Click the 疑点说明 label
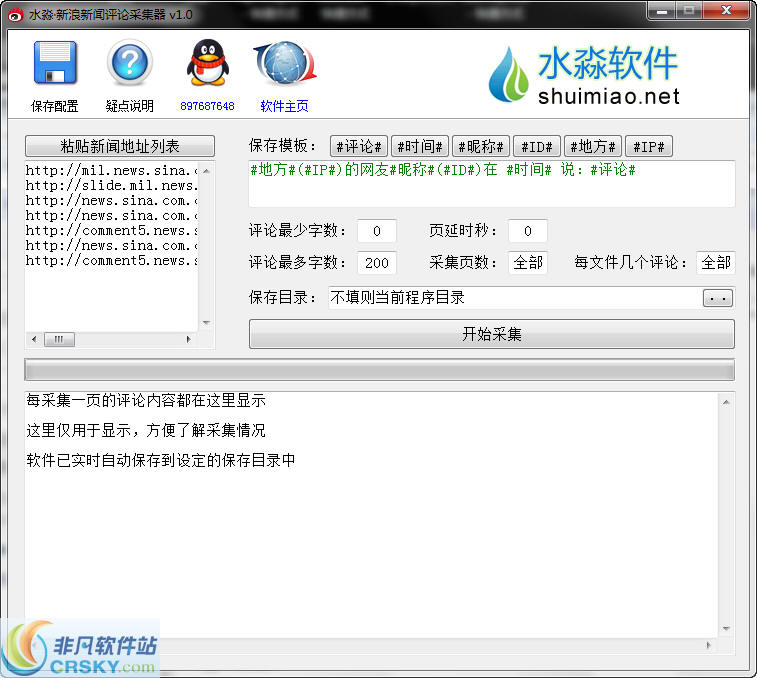The height and width of the screenshot is (678, 757). click(x=129, y=106)
